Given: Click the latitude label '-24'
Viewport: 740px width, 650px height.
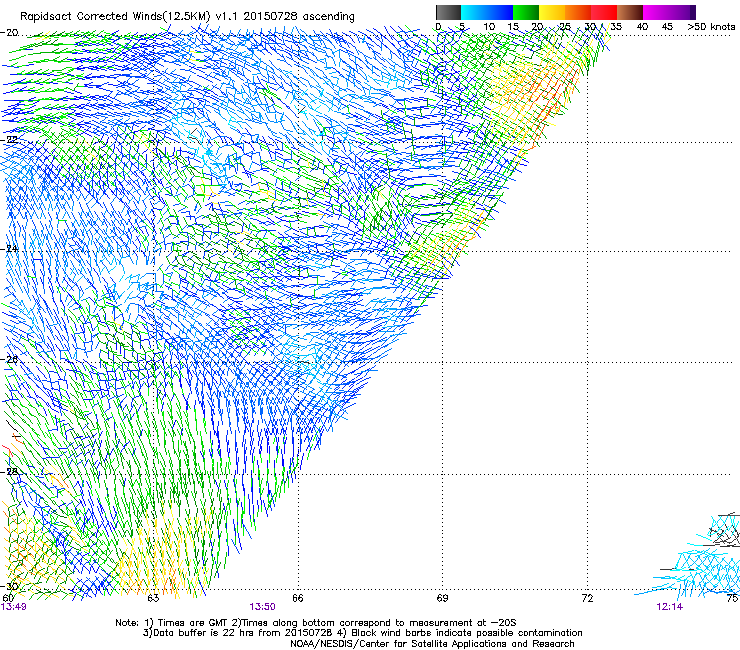Looking at the screenshot, I should (9, 248).
